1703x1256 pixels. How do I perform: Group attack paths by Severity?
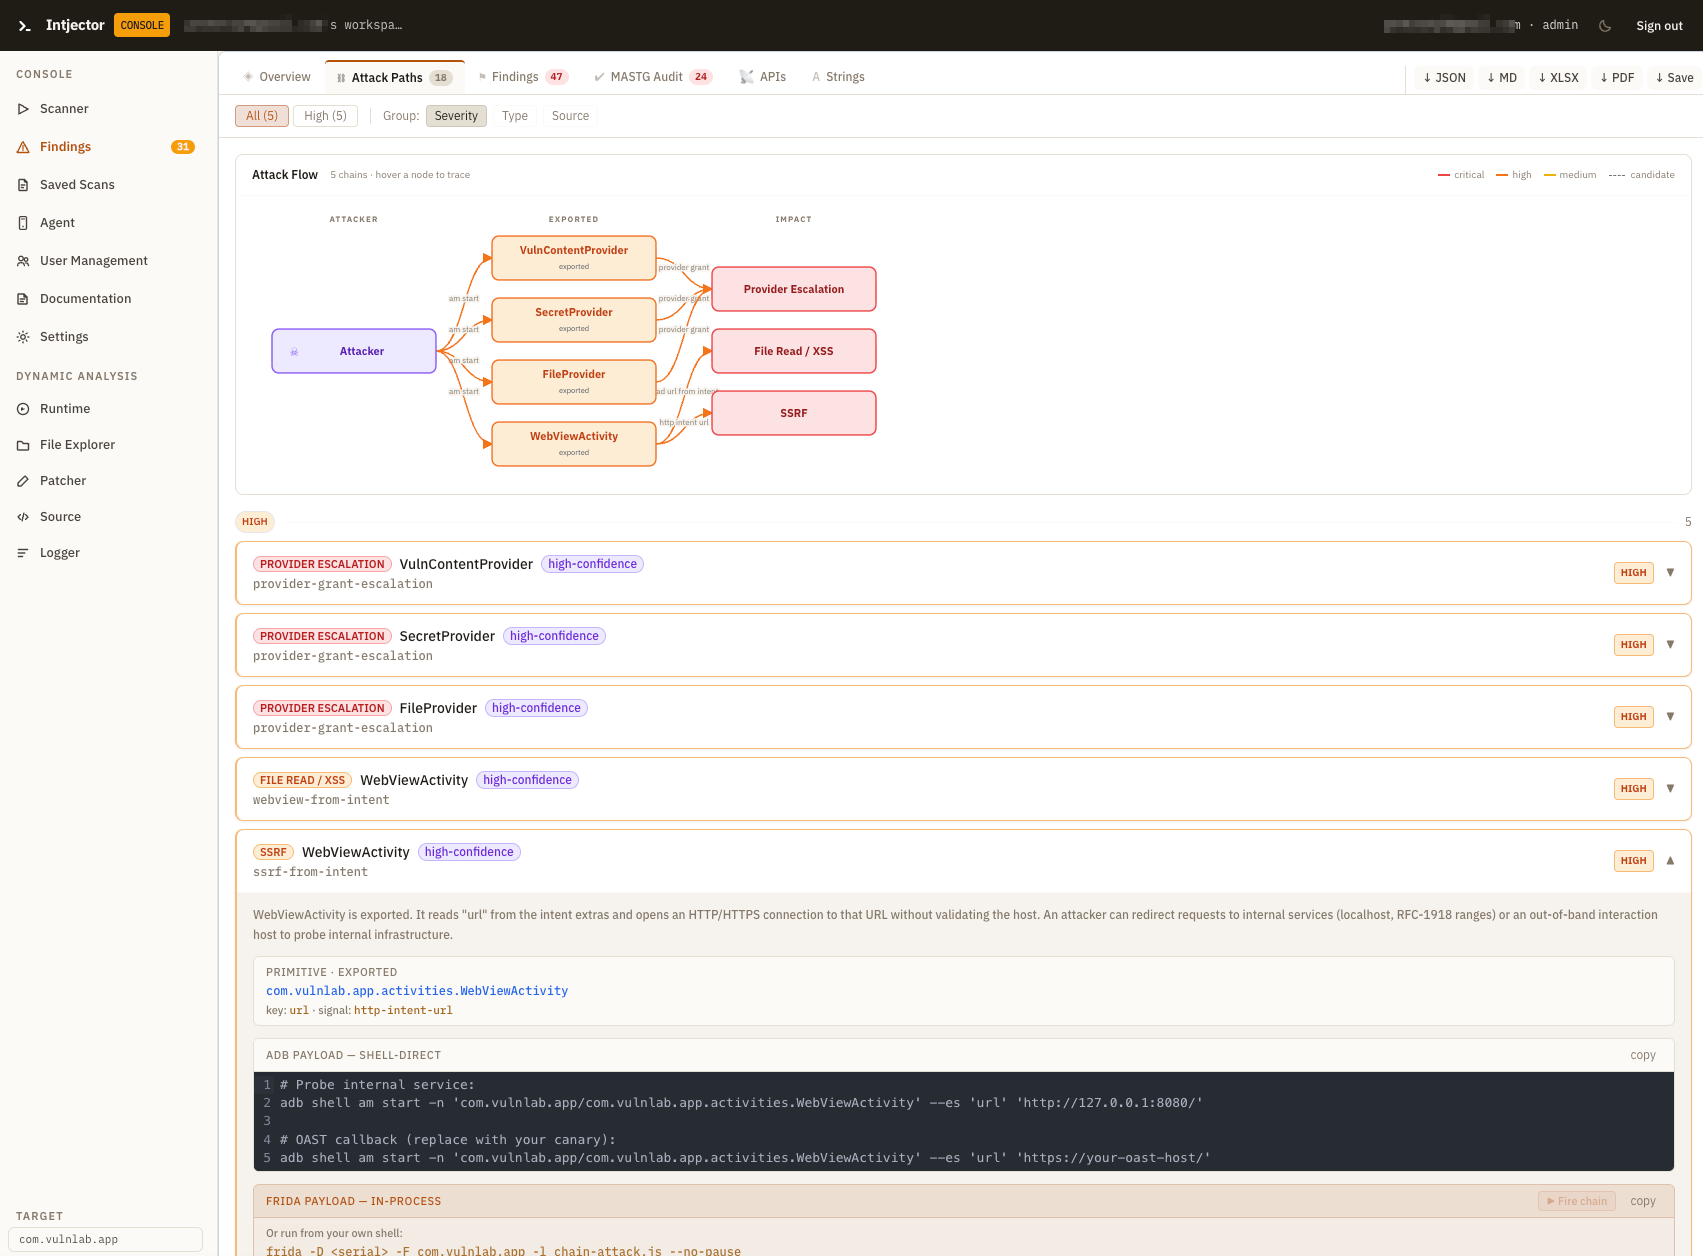click(456, 116)
